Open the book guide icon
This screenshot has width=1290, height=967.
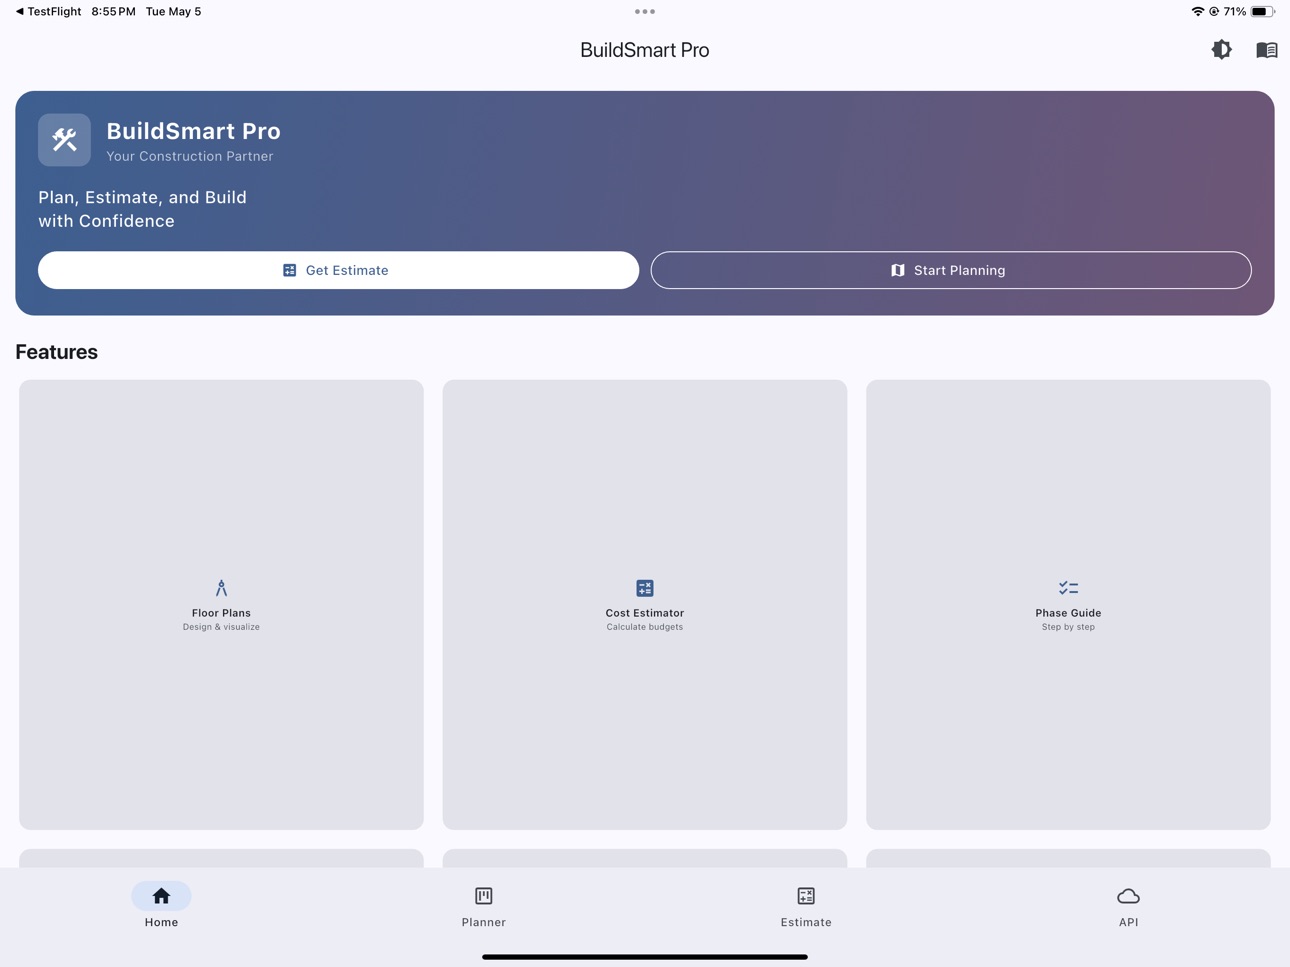point(1266,50)
